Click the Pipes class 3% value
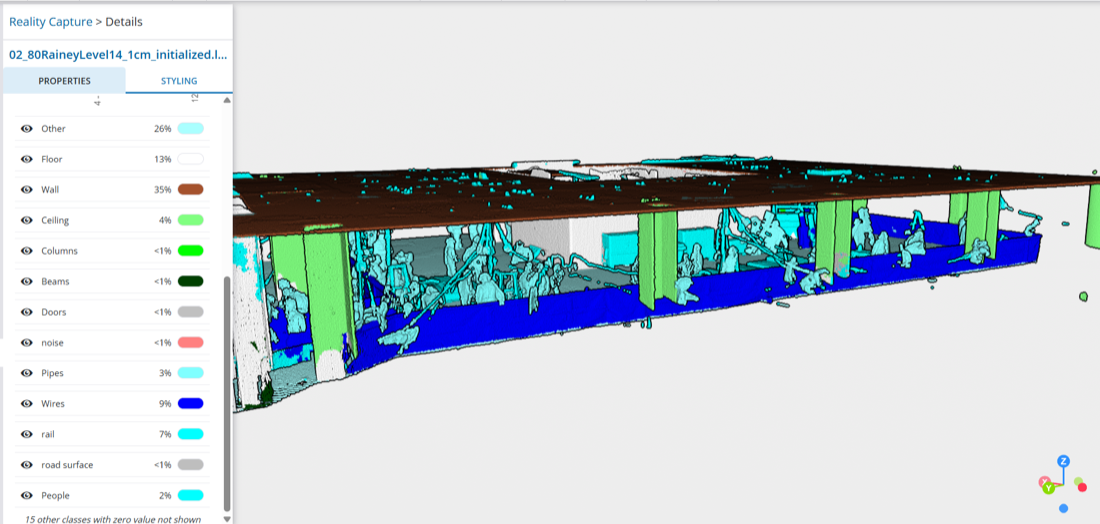 pos(165,372)
